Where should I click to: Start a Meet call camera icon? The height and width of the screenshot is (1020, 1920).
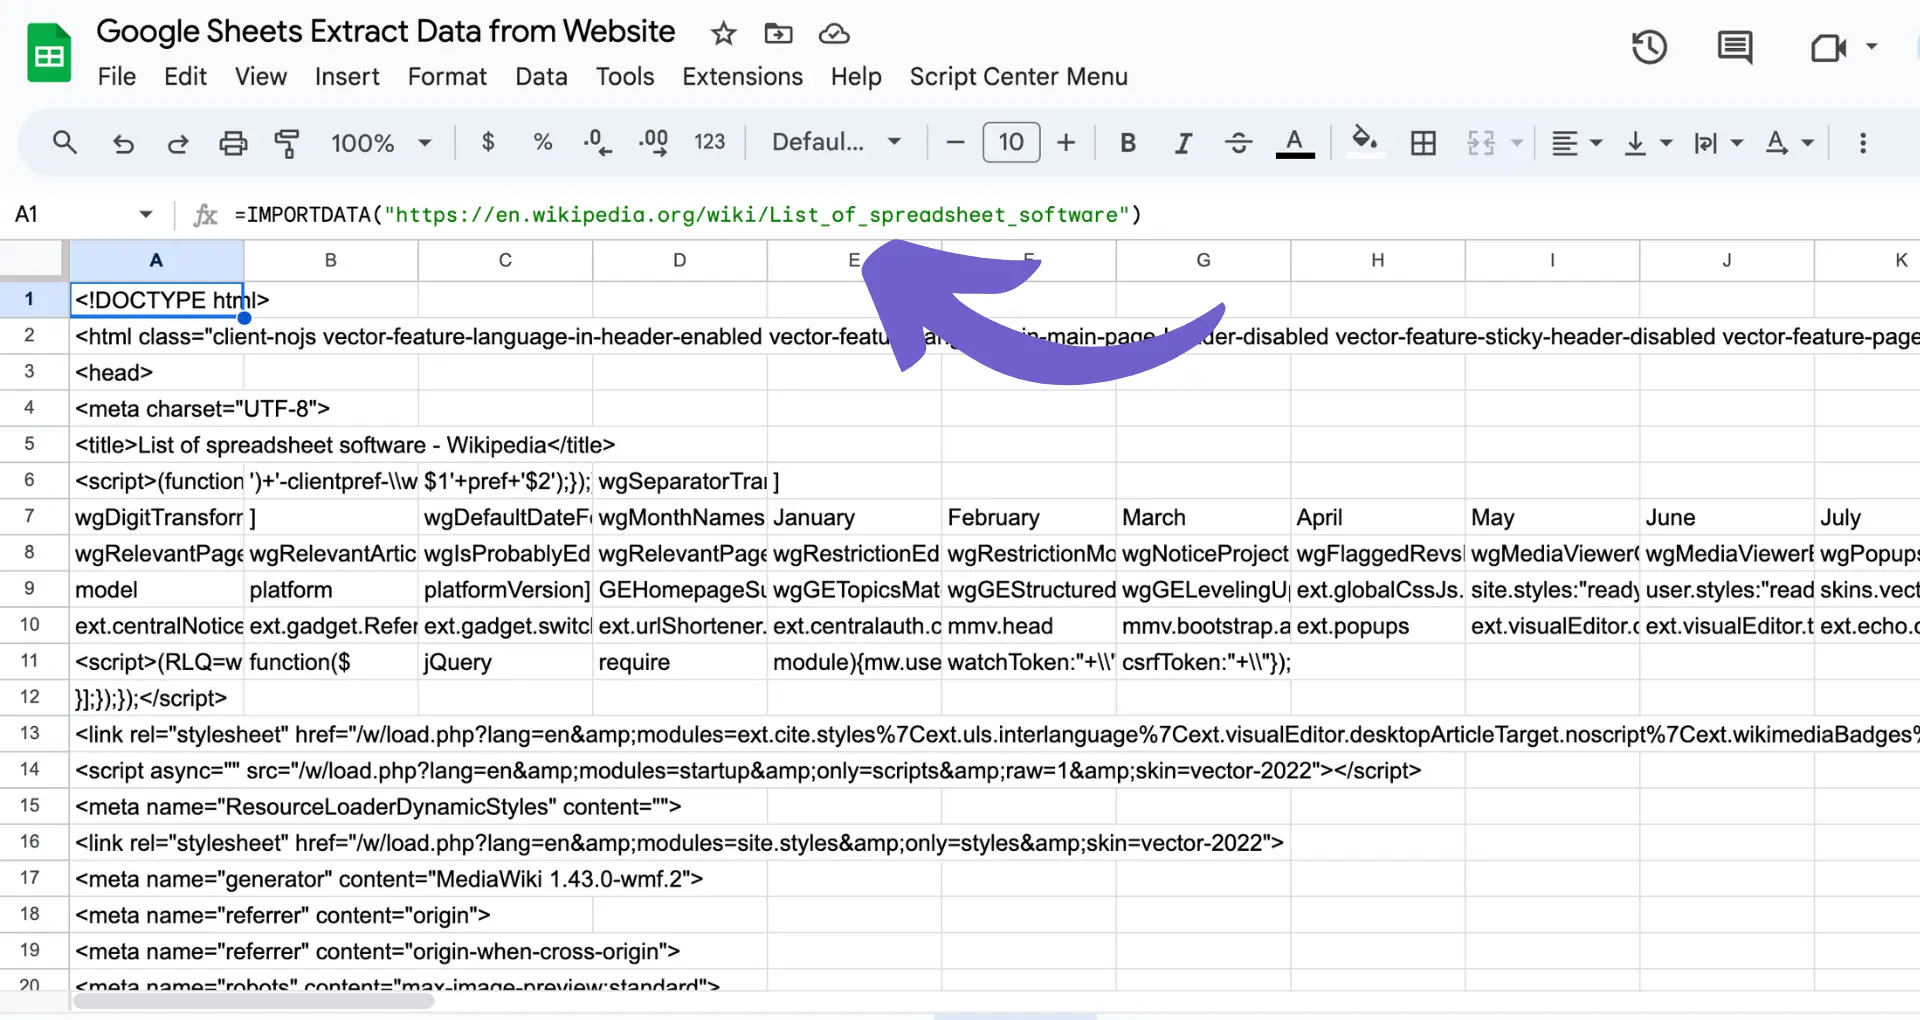1828,47
